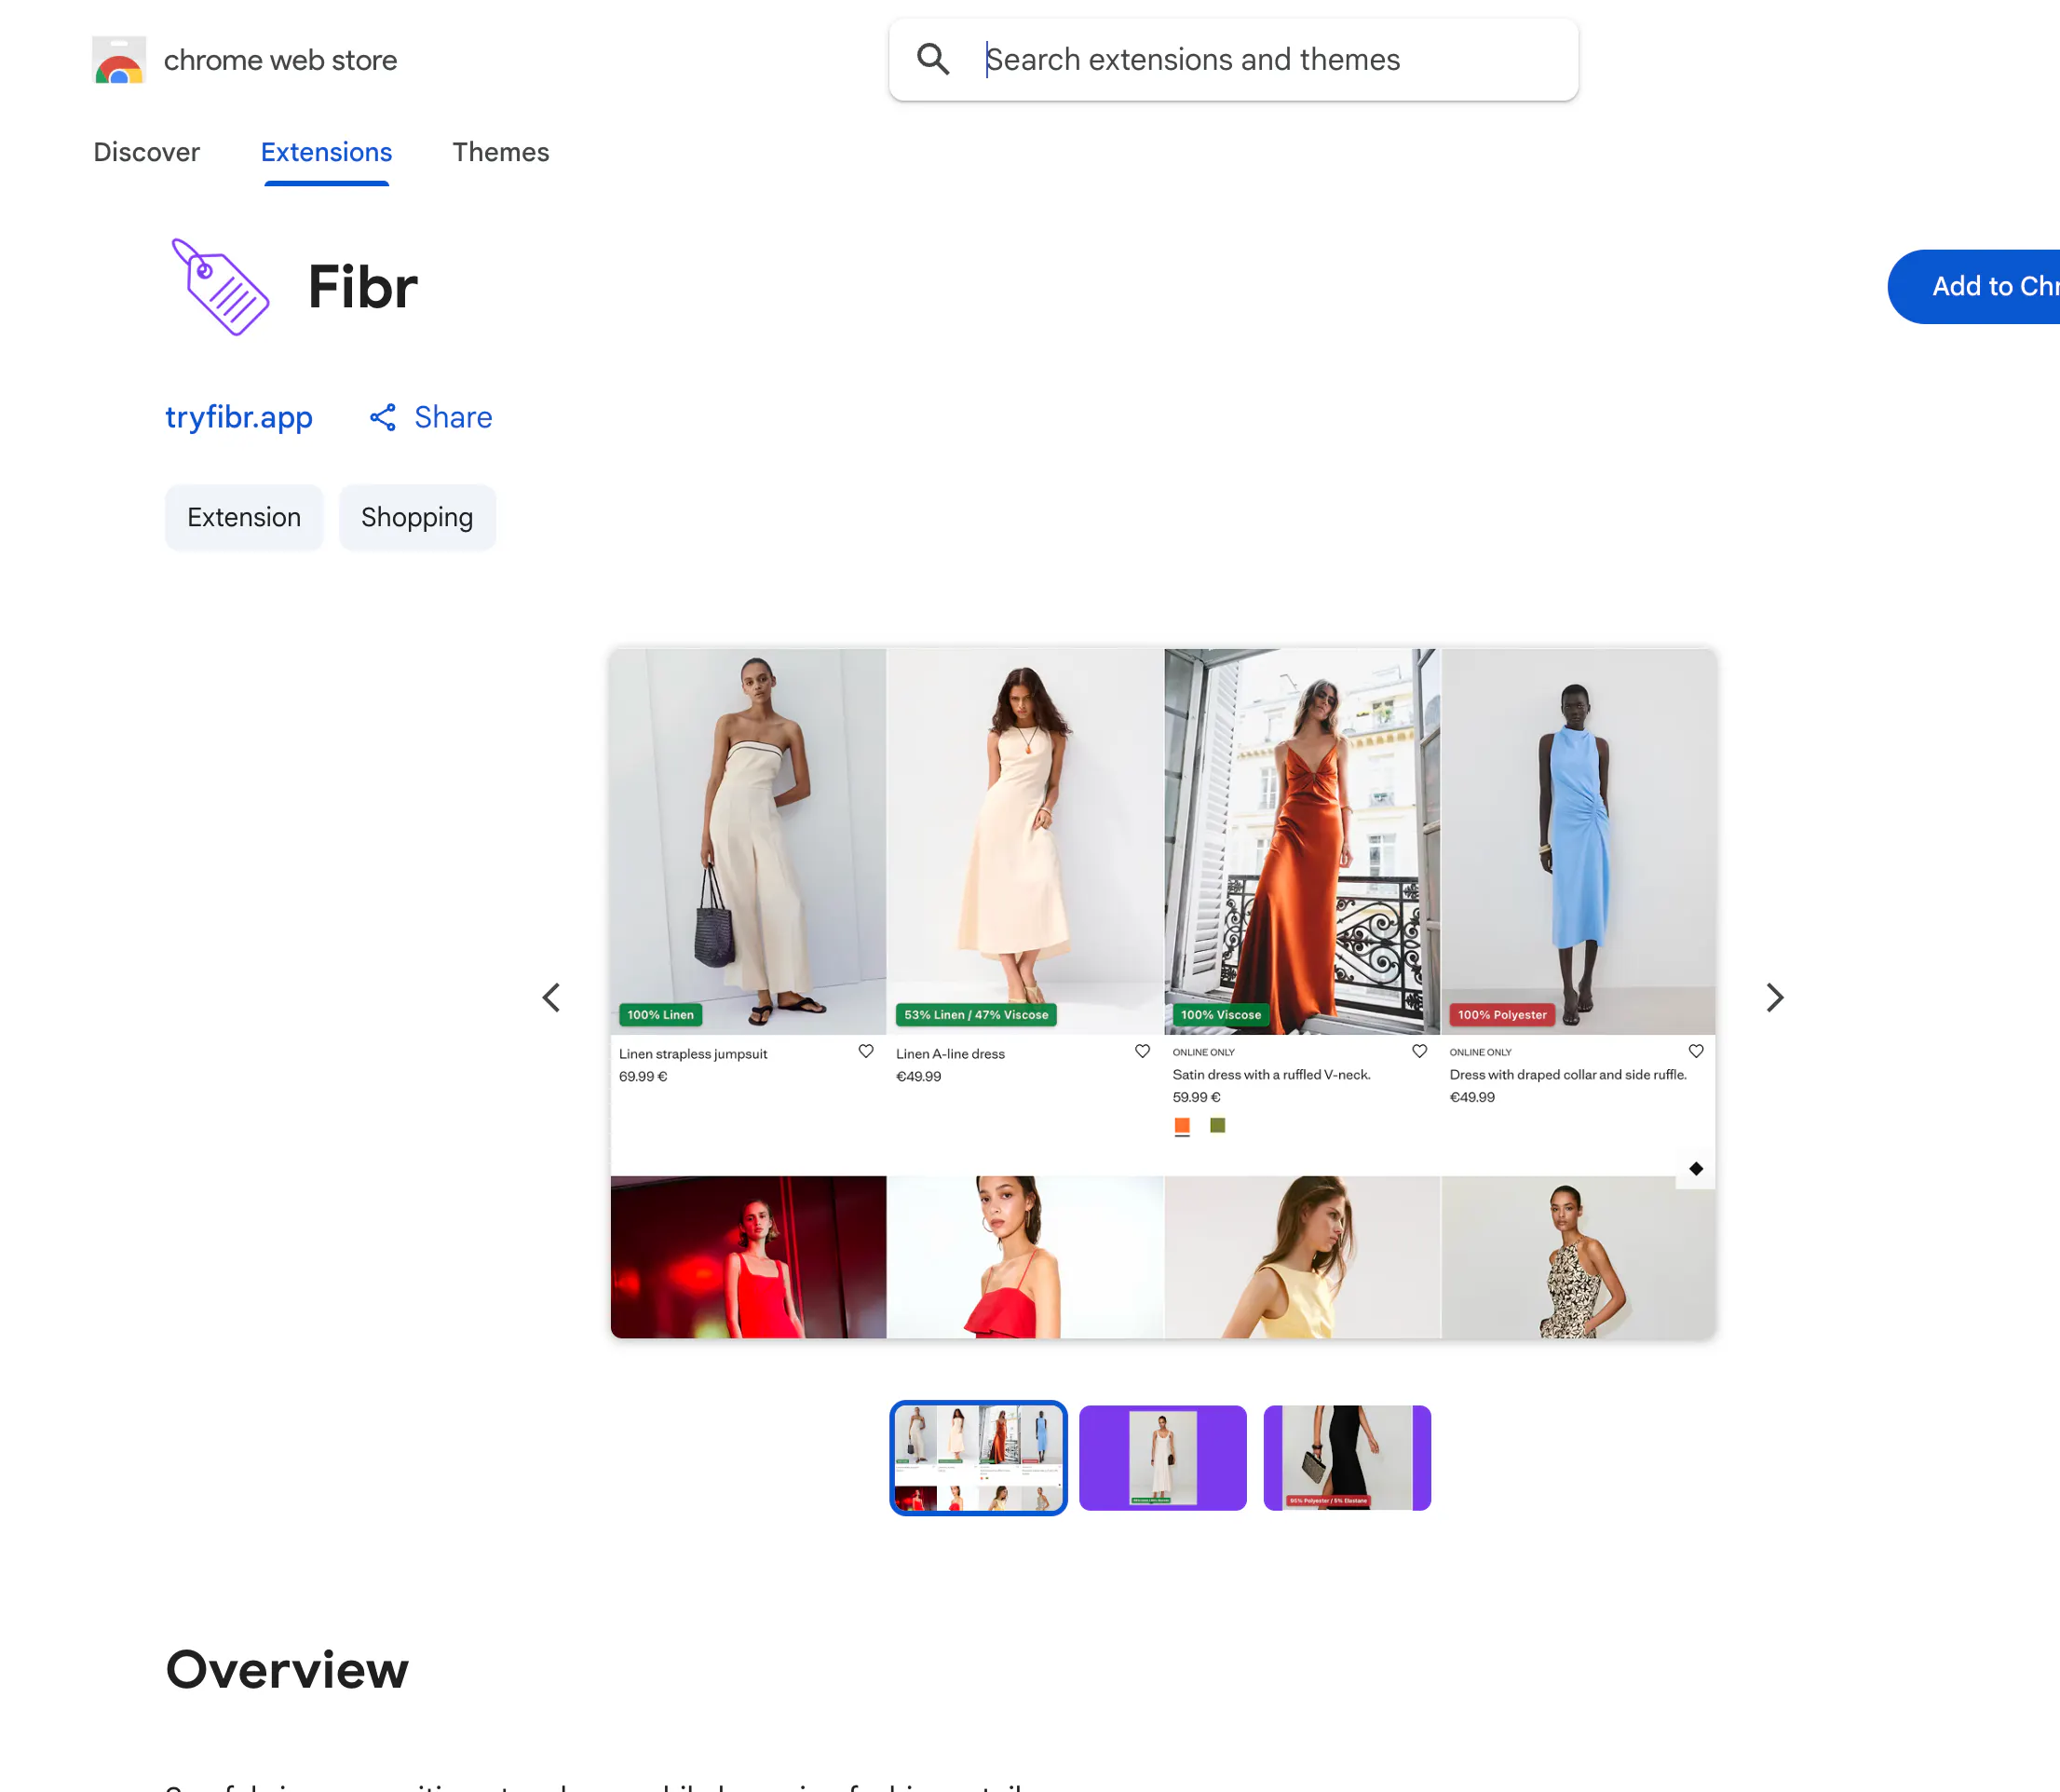The height and width of the screenshot is (1792, 2060).
Task: Click Dress with draped collar and side ruffle text
Action: 1568,1075
